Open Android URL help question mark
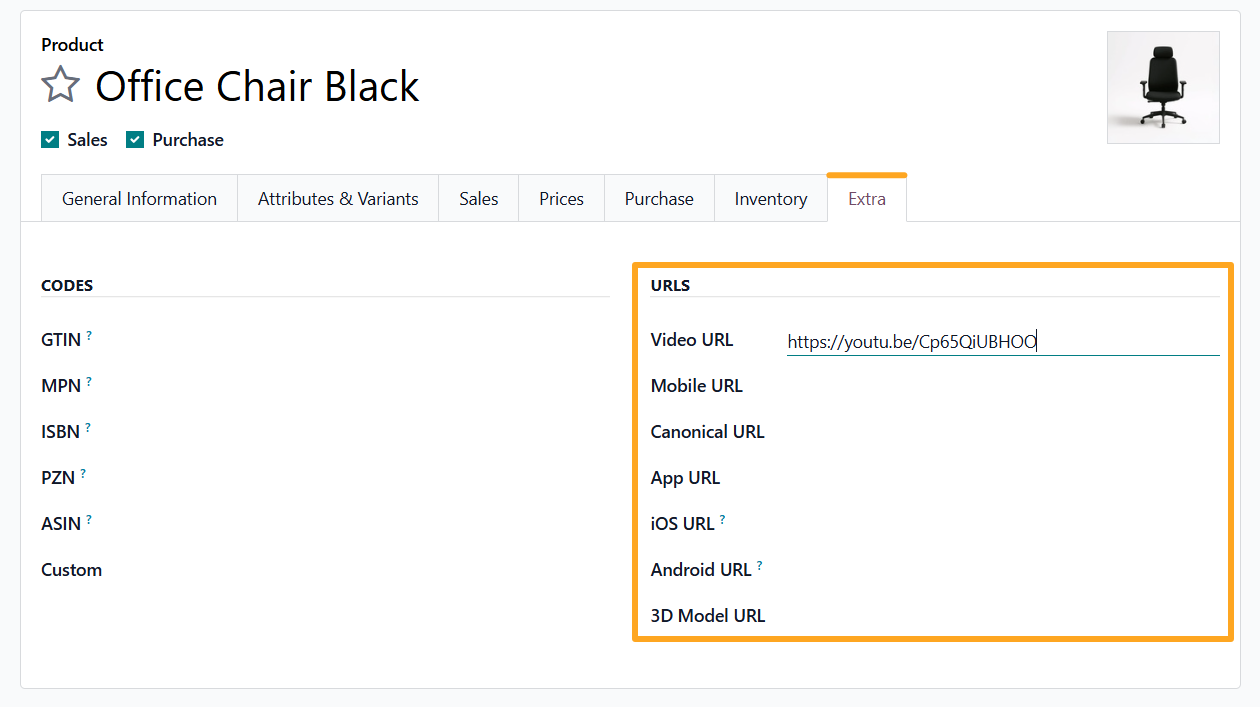The image size is (1260, 707). pos(760,566)
